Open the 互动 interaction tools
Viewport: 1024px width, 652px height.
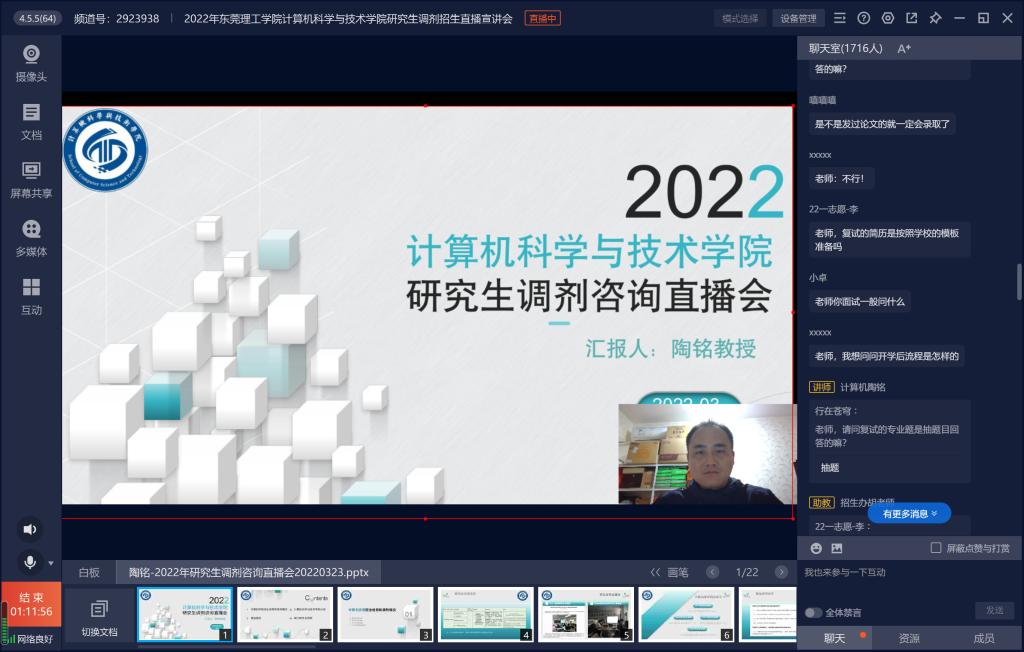point(31,295)
